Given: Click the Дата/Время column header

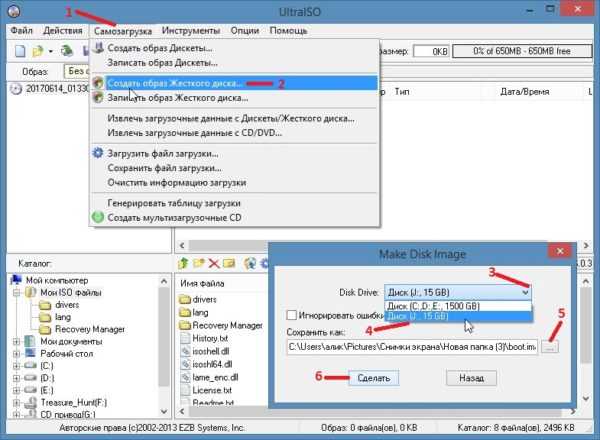Looking at the screenshot, I should (x=525, y=92).
